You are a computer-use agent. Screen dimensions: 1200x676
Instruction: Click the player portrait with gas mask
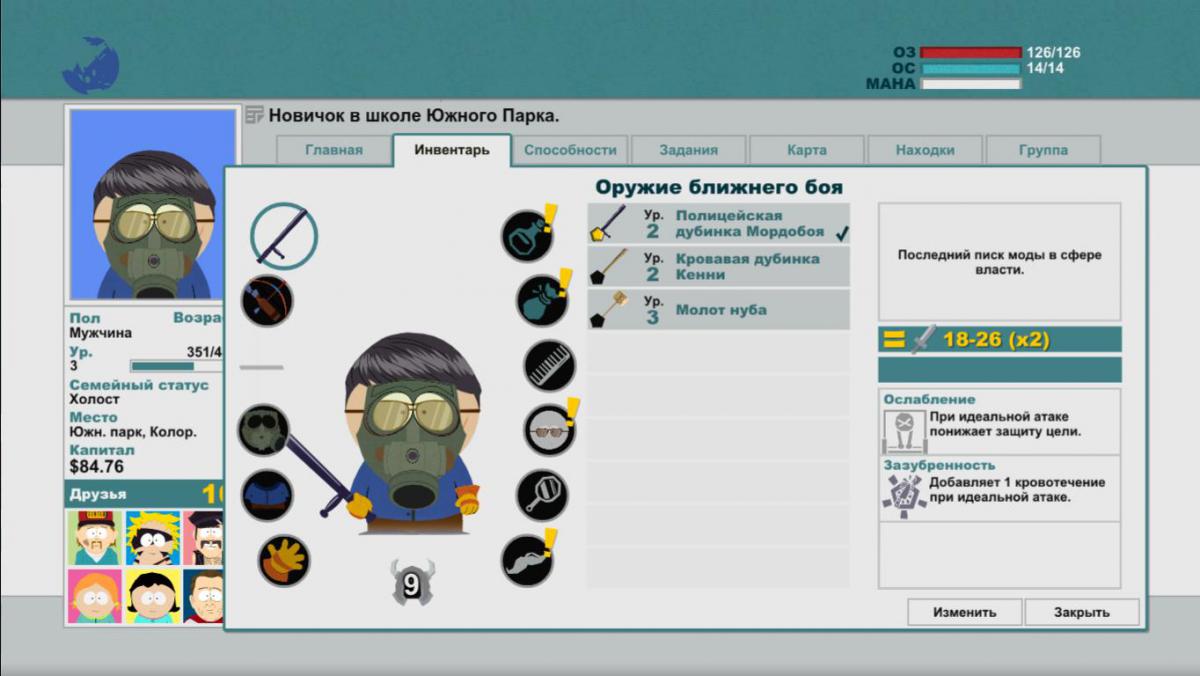(x=153, y=205)
